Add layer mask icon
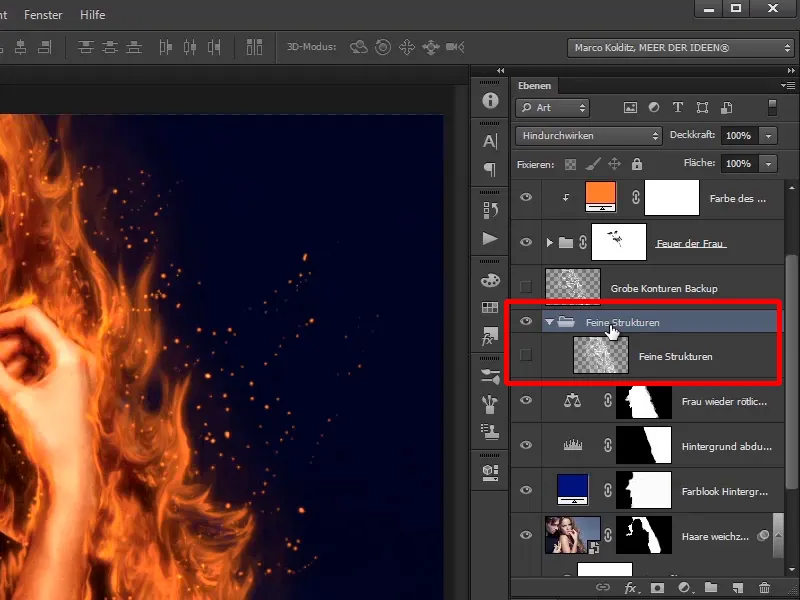Image resolution: width=800 pixels, height=600 pixels. [657, 588]
